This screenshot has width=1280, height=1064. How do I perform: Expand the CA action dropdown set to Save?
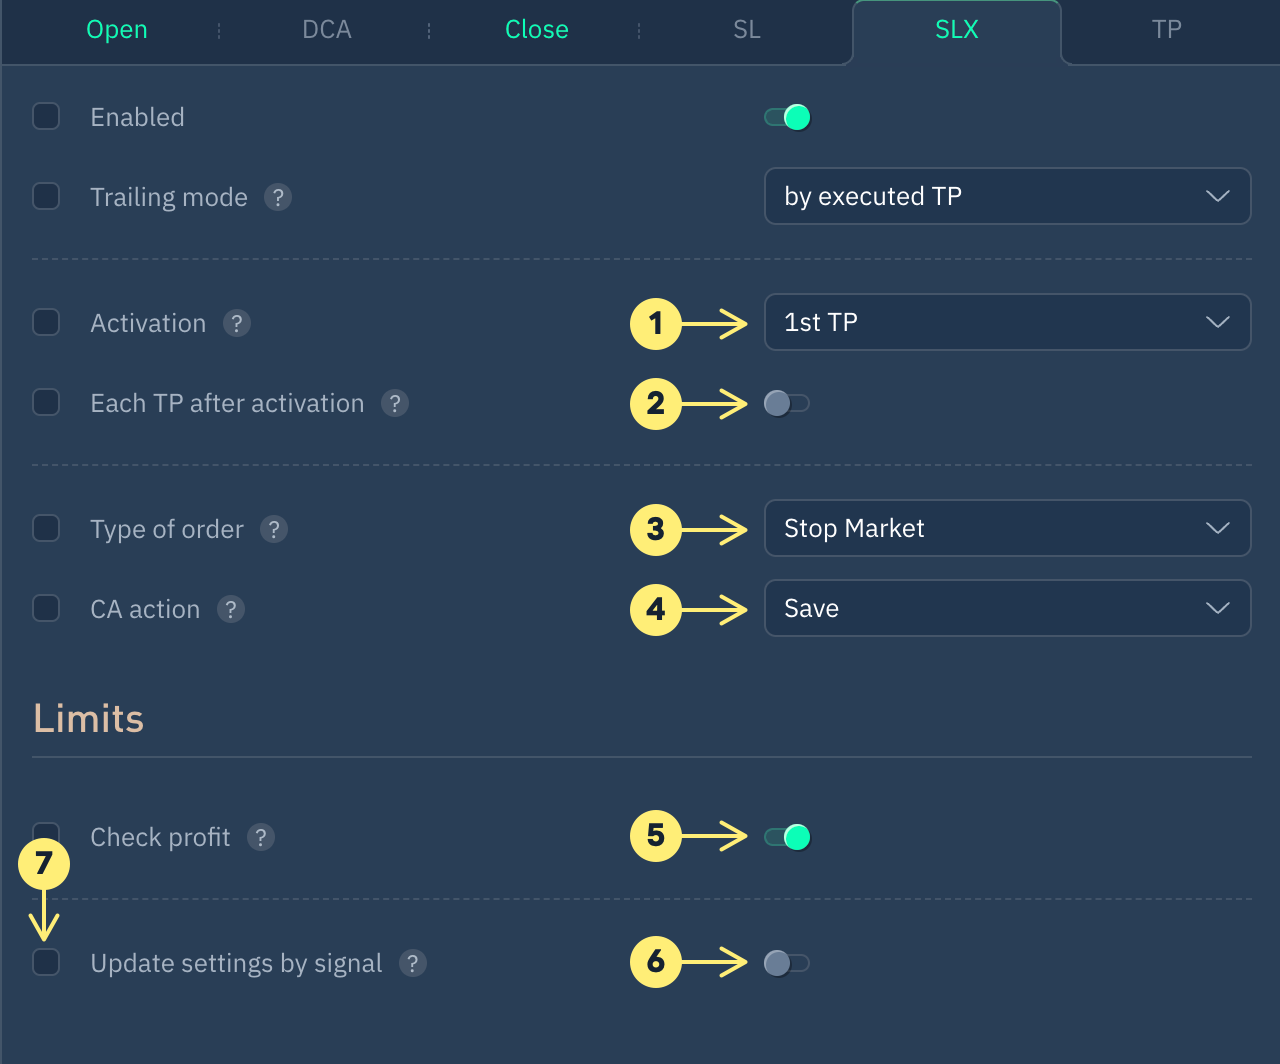pyautogui.click(x=1007, y=608)
